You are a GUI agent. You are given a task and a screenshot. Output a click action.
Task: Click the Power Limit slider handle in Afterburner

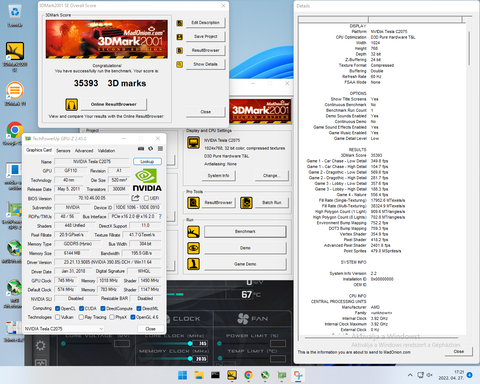219,343
